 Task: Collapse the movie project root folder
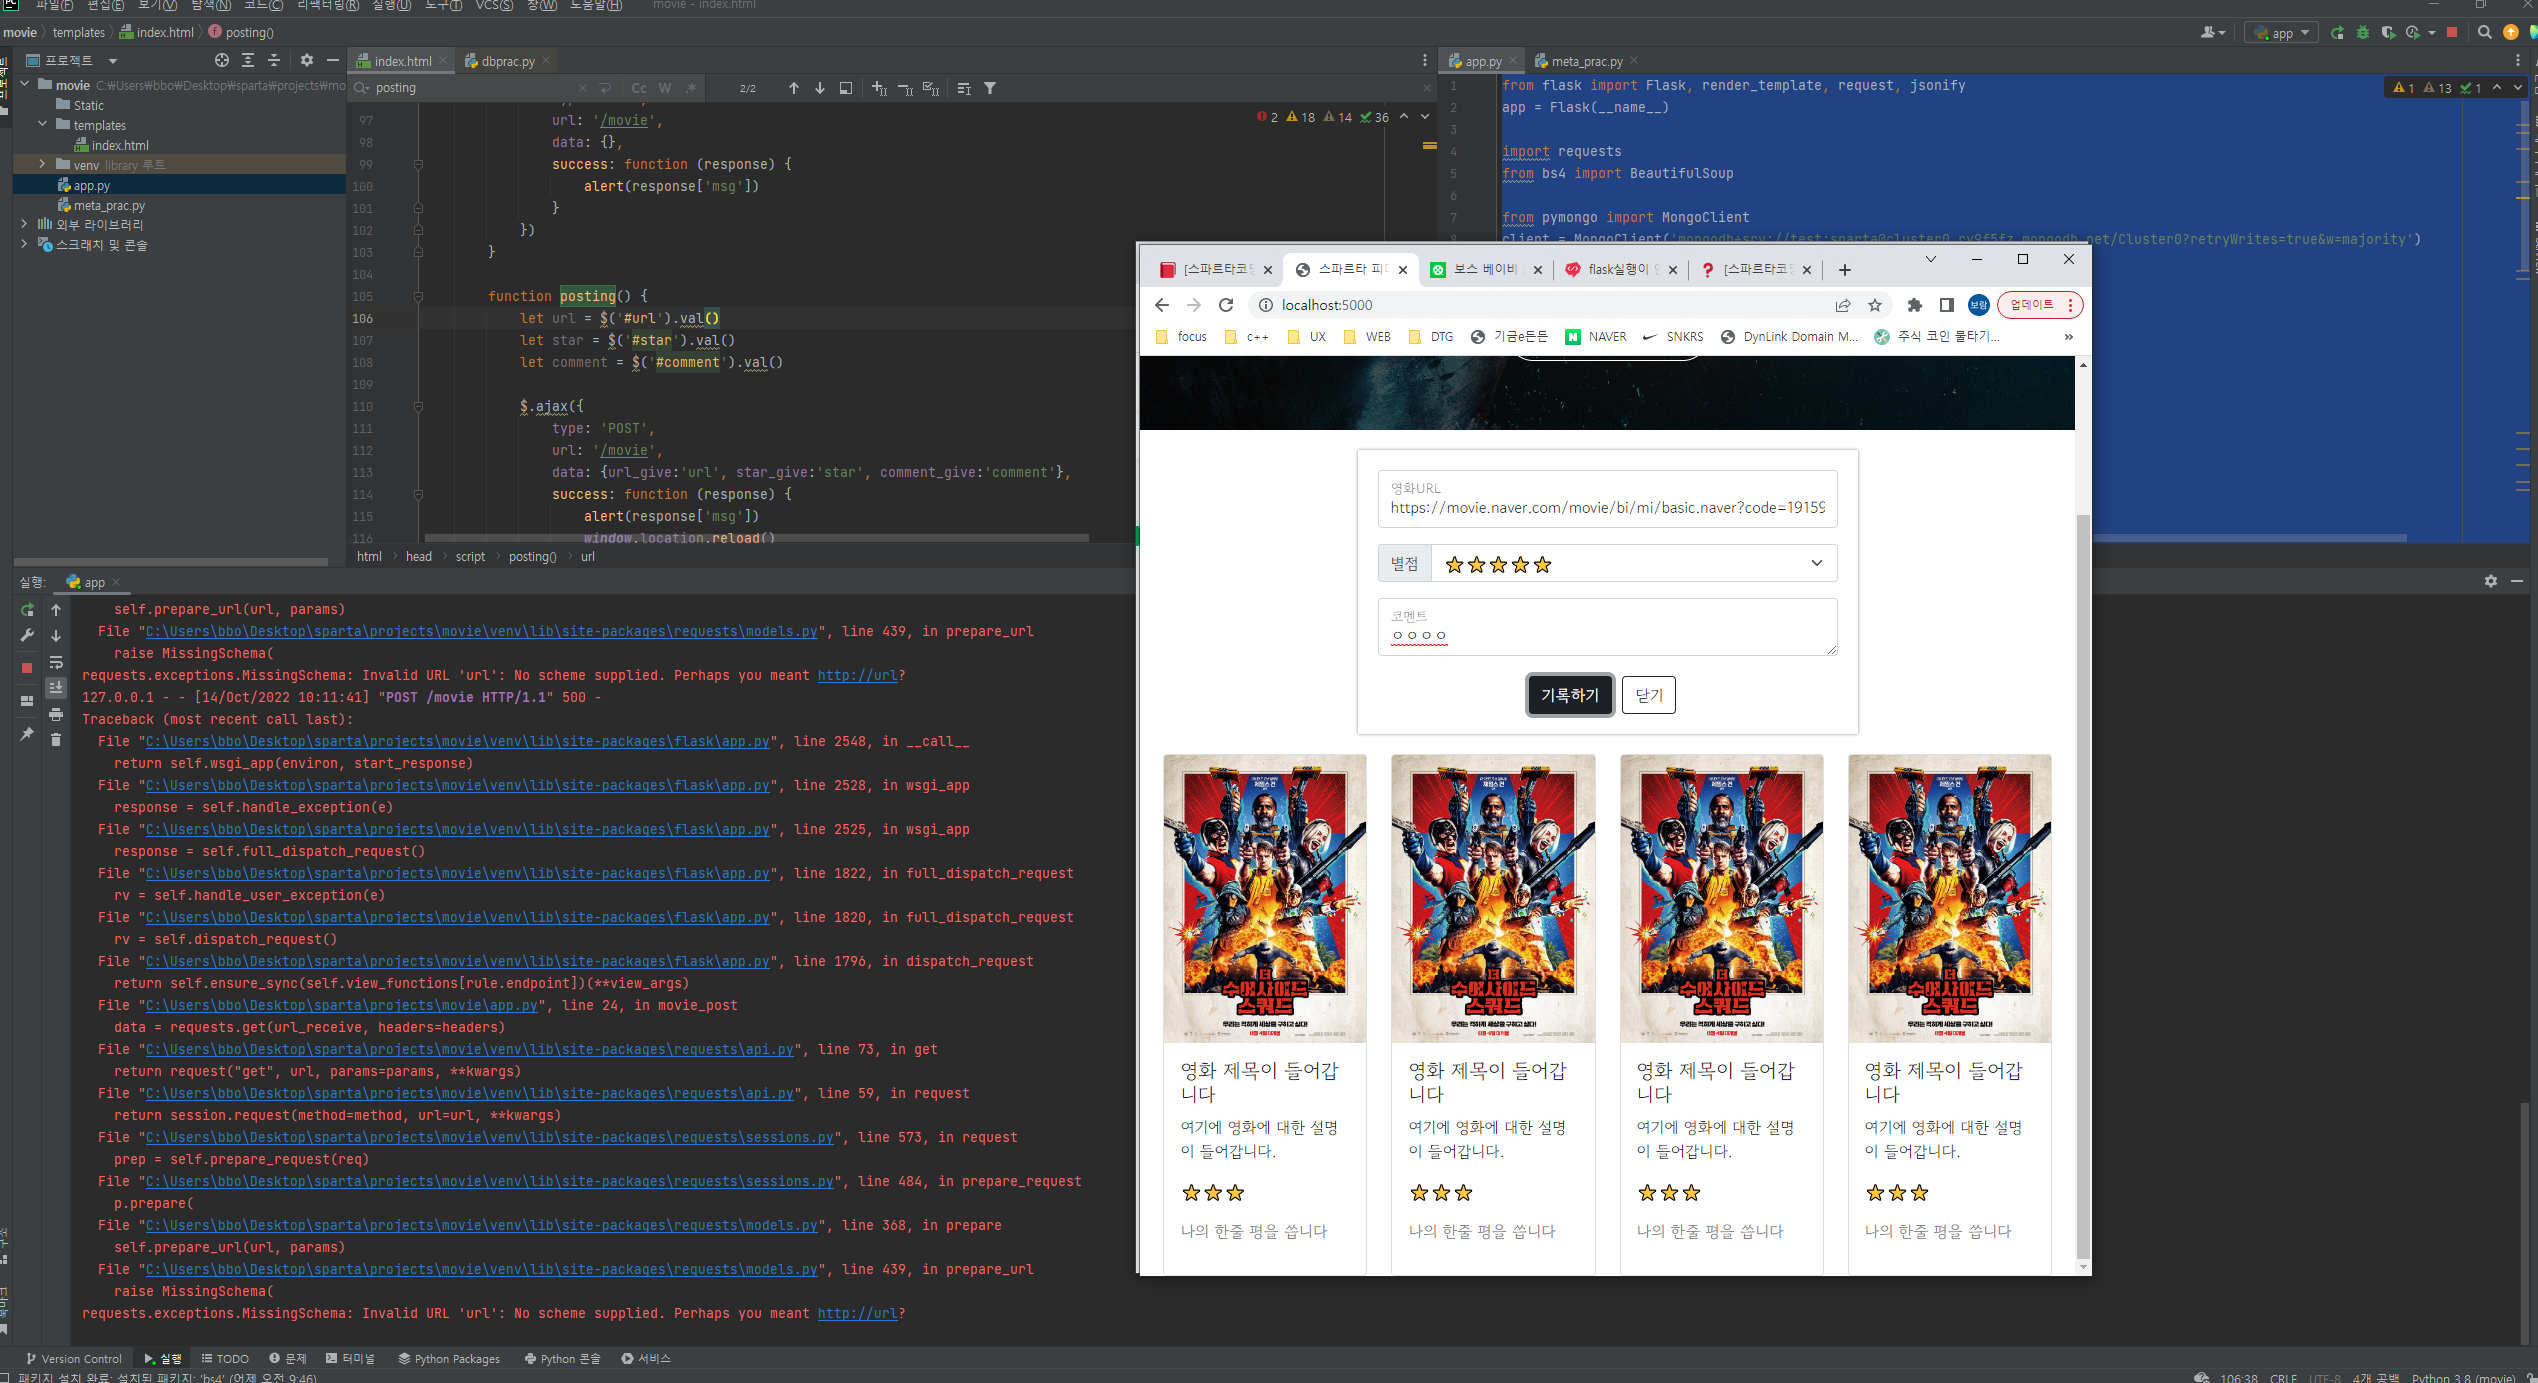pos(25,85)
